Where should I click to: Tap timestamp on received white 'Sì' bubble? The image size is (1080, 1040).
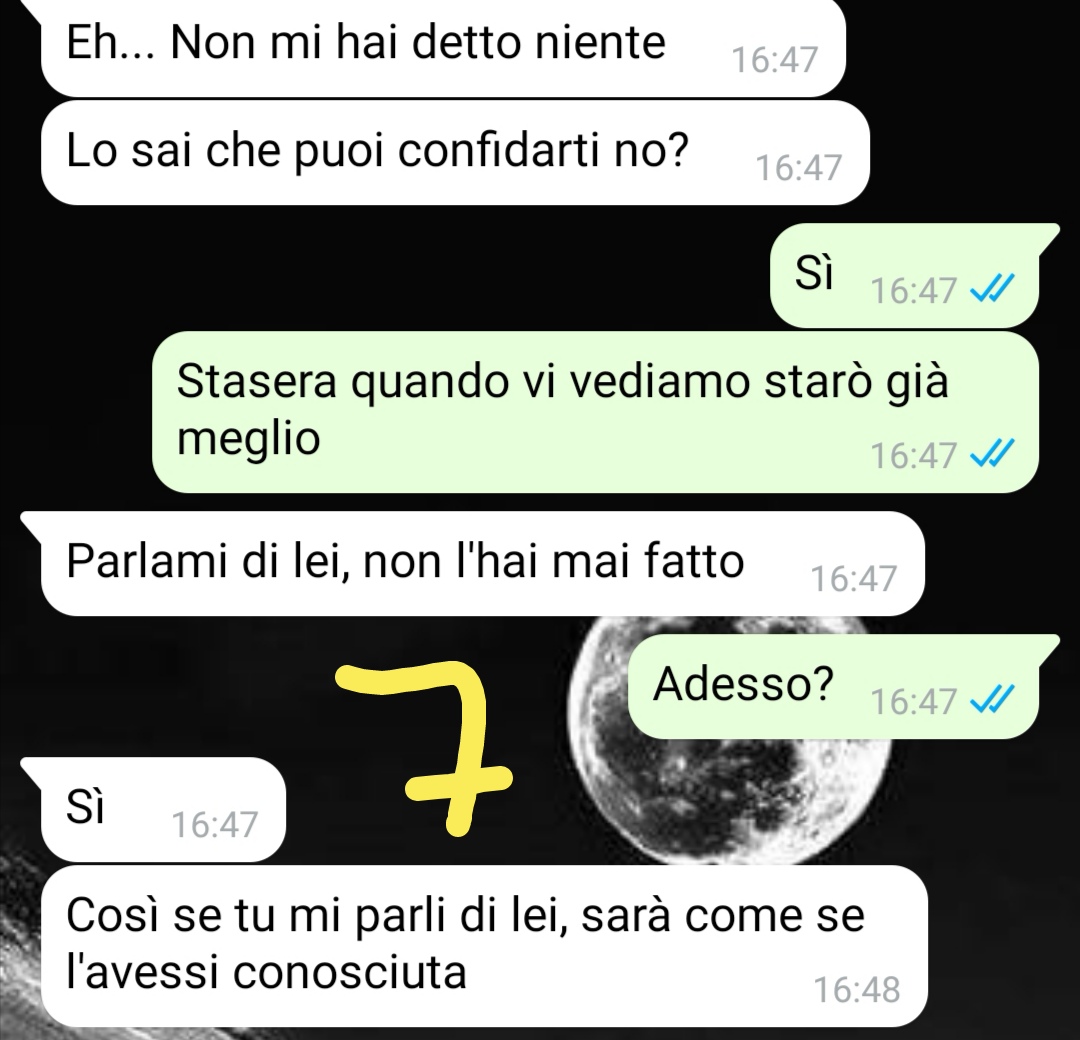click(214, 824)
